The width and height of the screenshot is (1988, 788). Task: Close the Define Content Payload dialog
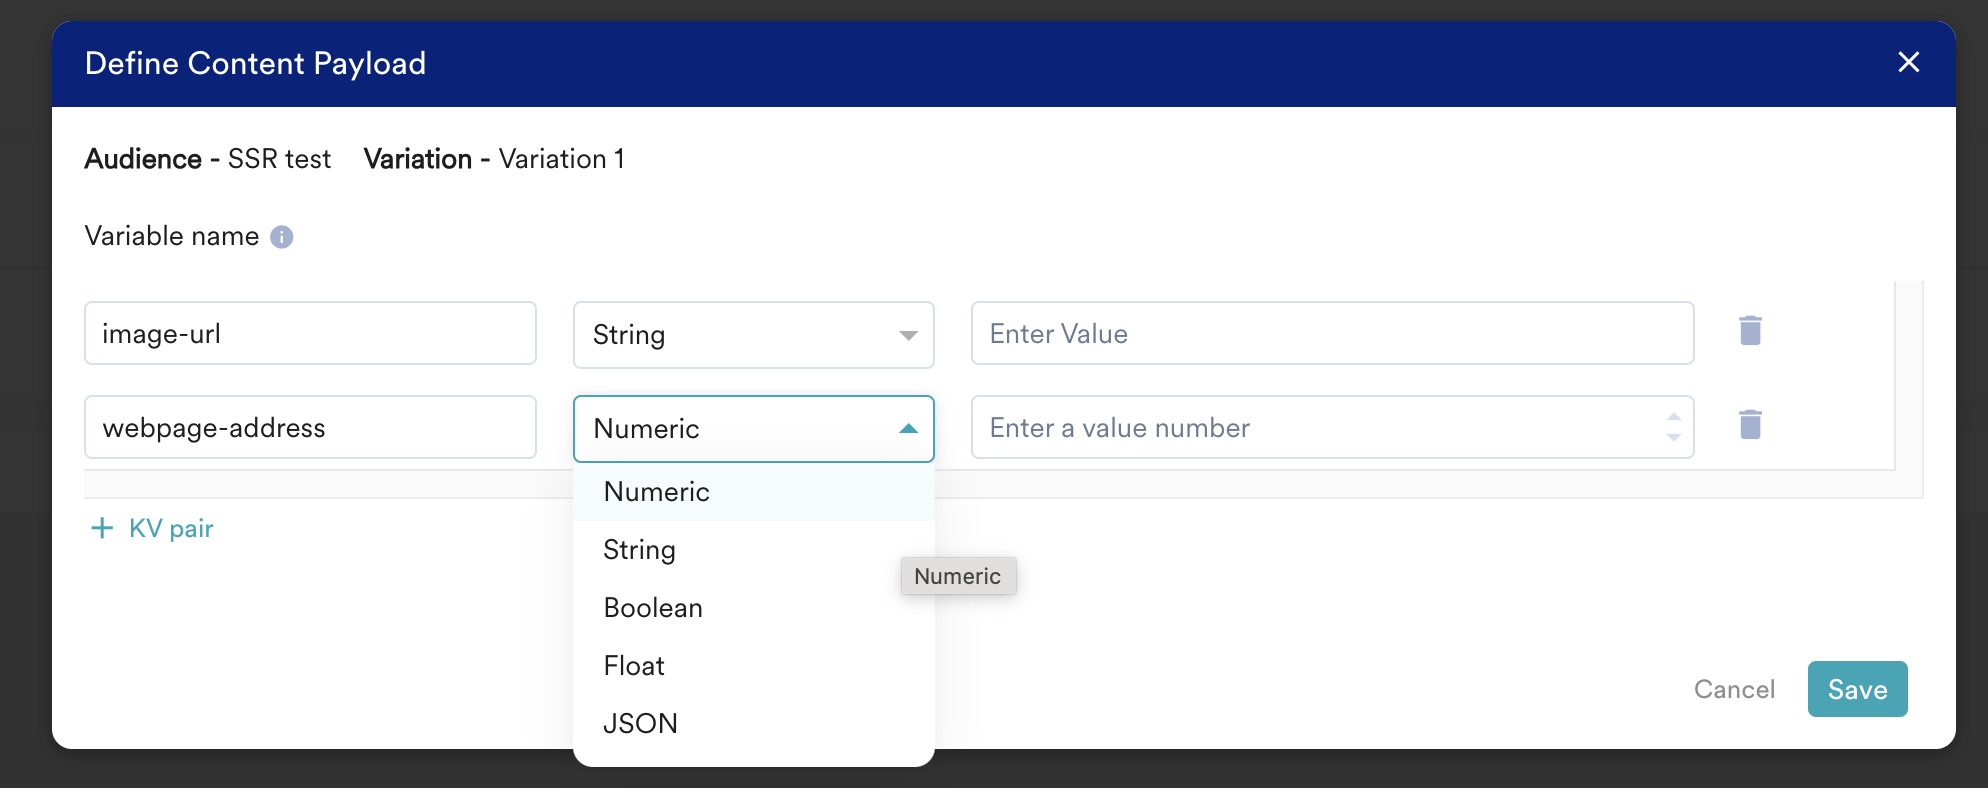(x=1908, y=63)
